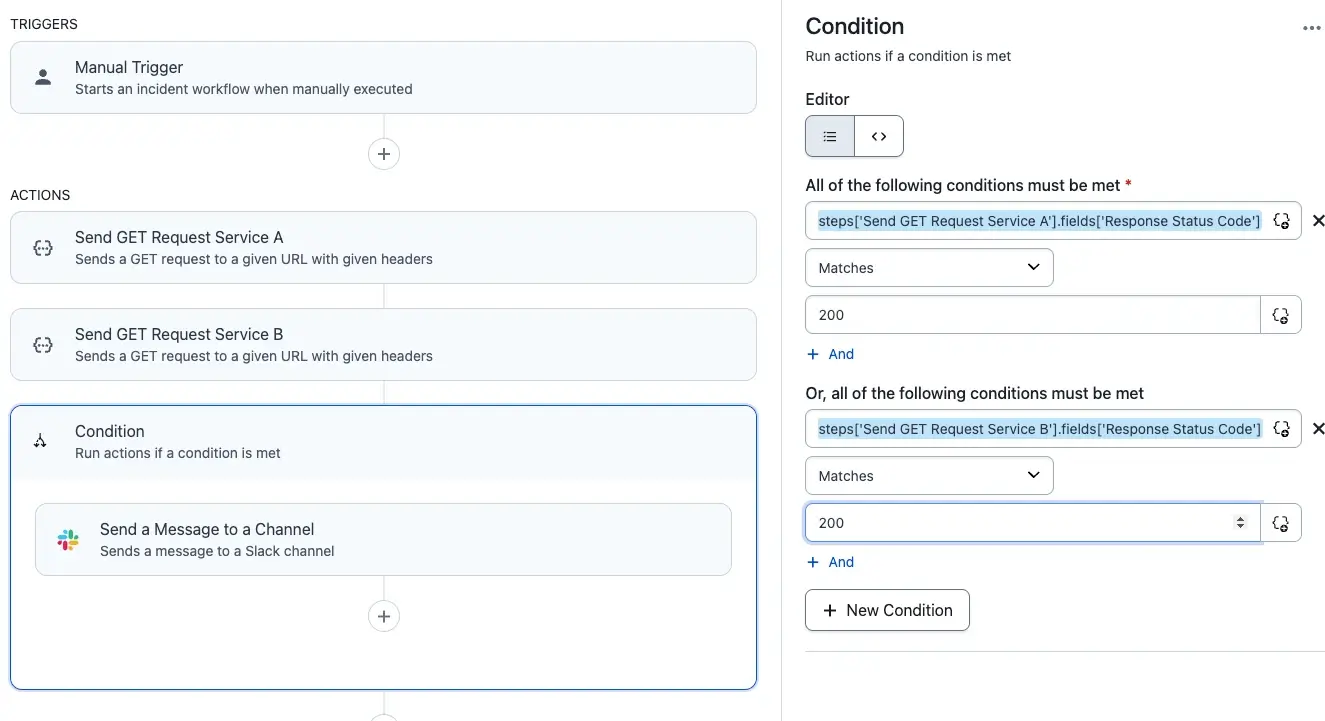The image size is (1325, 721).
Task: Open the three-dots more options menu
Action: point(1311,28)
